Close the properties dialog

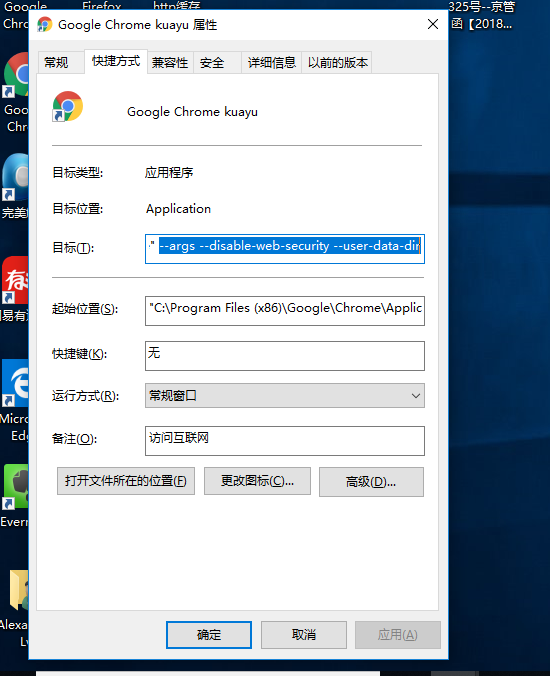tap(433, 24)
